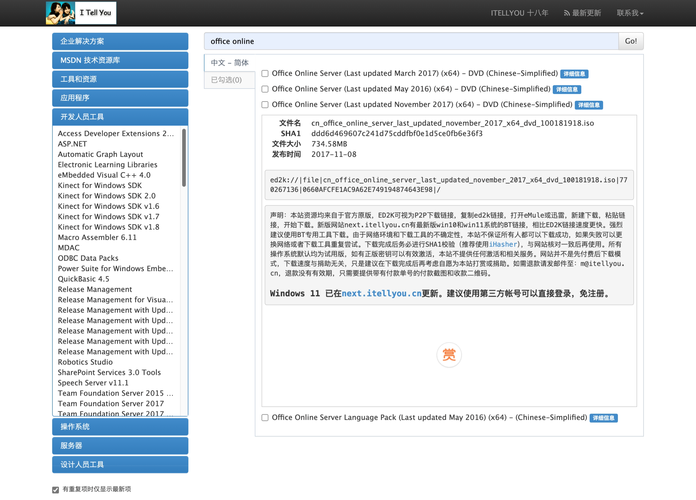Open 详细信息 badge for March 2017 release
The height and width of the screenshot is (500, 696).
[574, 74]
